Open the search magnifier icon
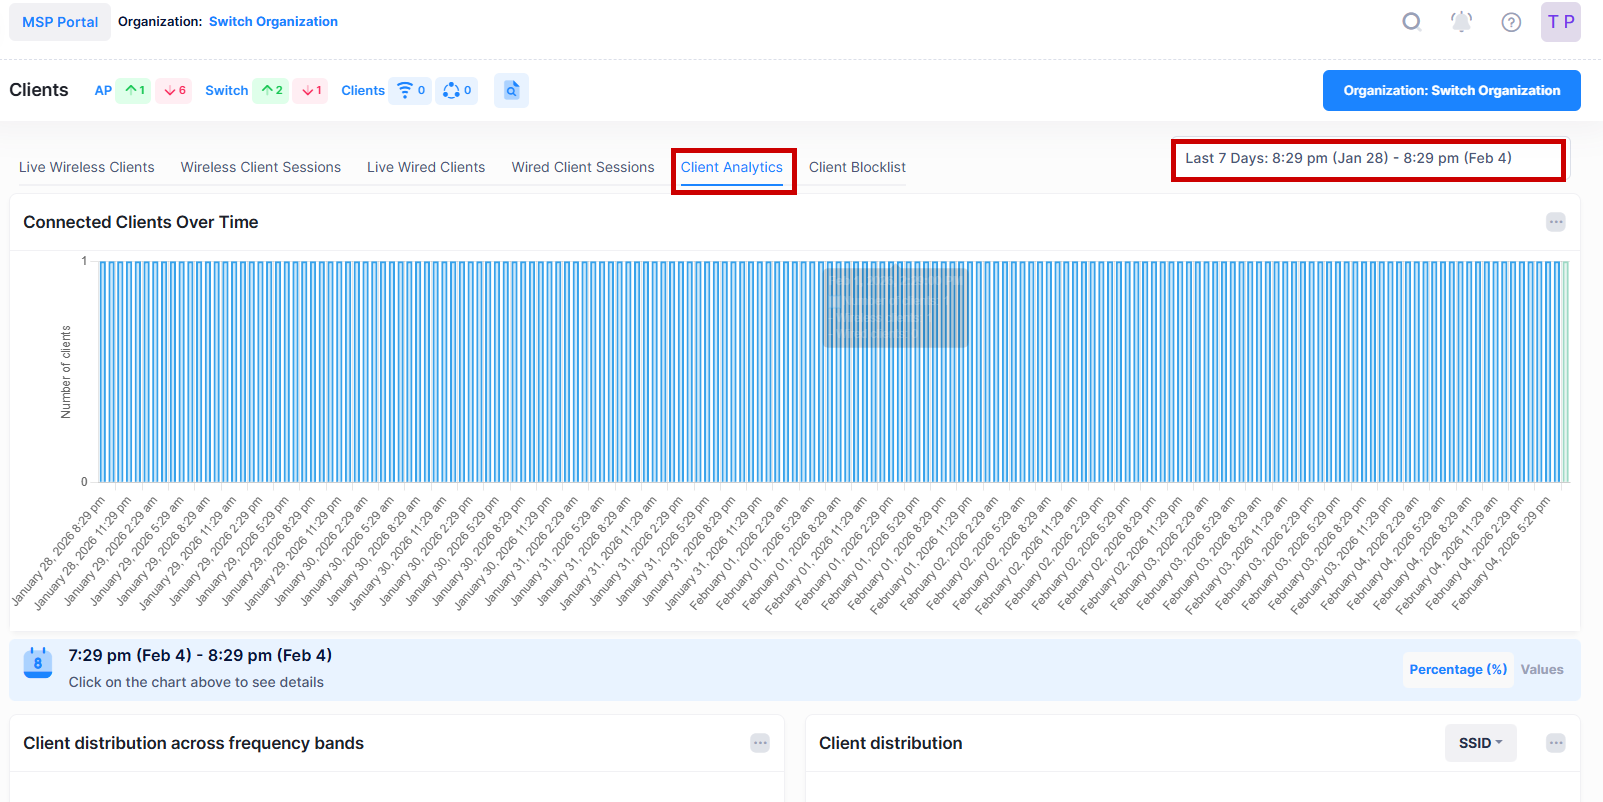This screenshot has height=802, width=1603. click(x=1411, y=22)
